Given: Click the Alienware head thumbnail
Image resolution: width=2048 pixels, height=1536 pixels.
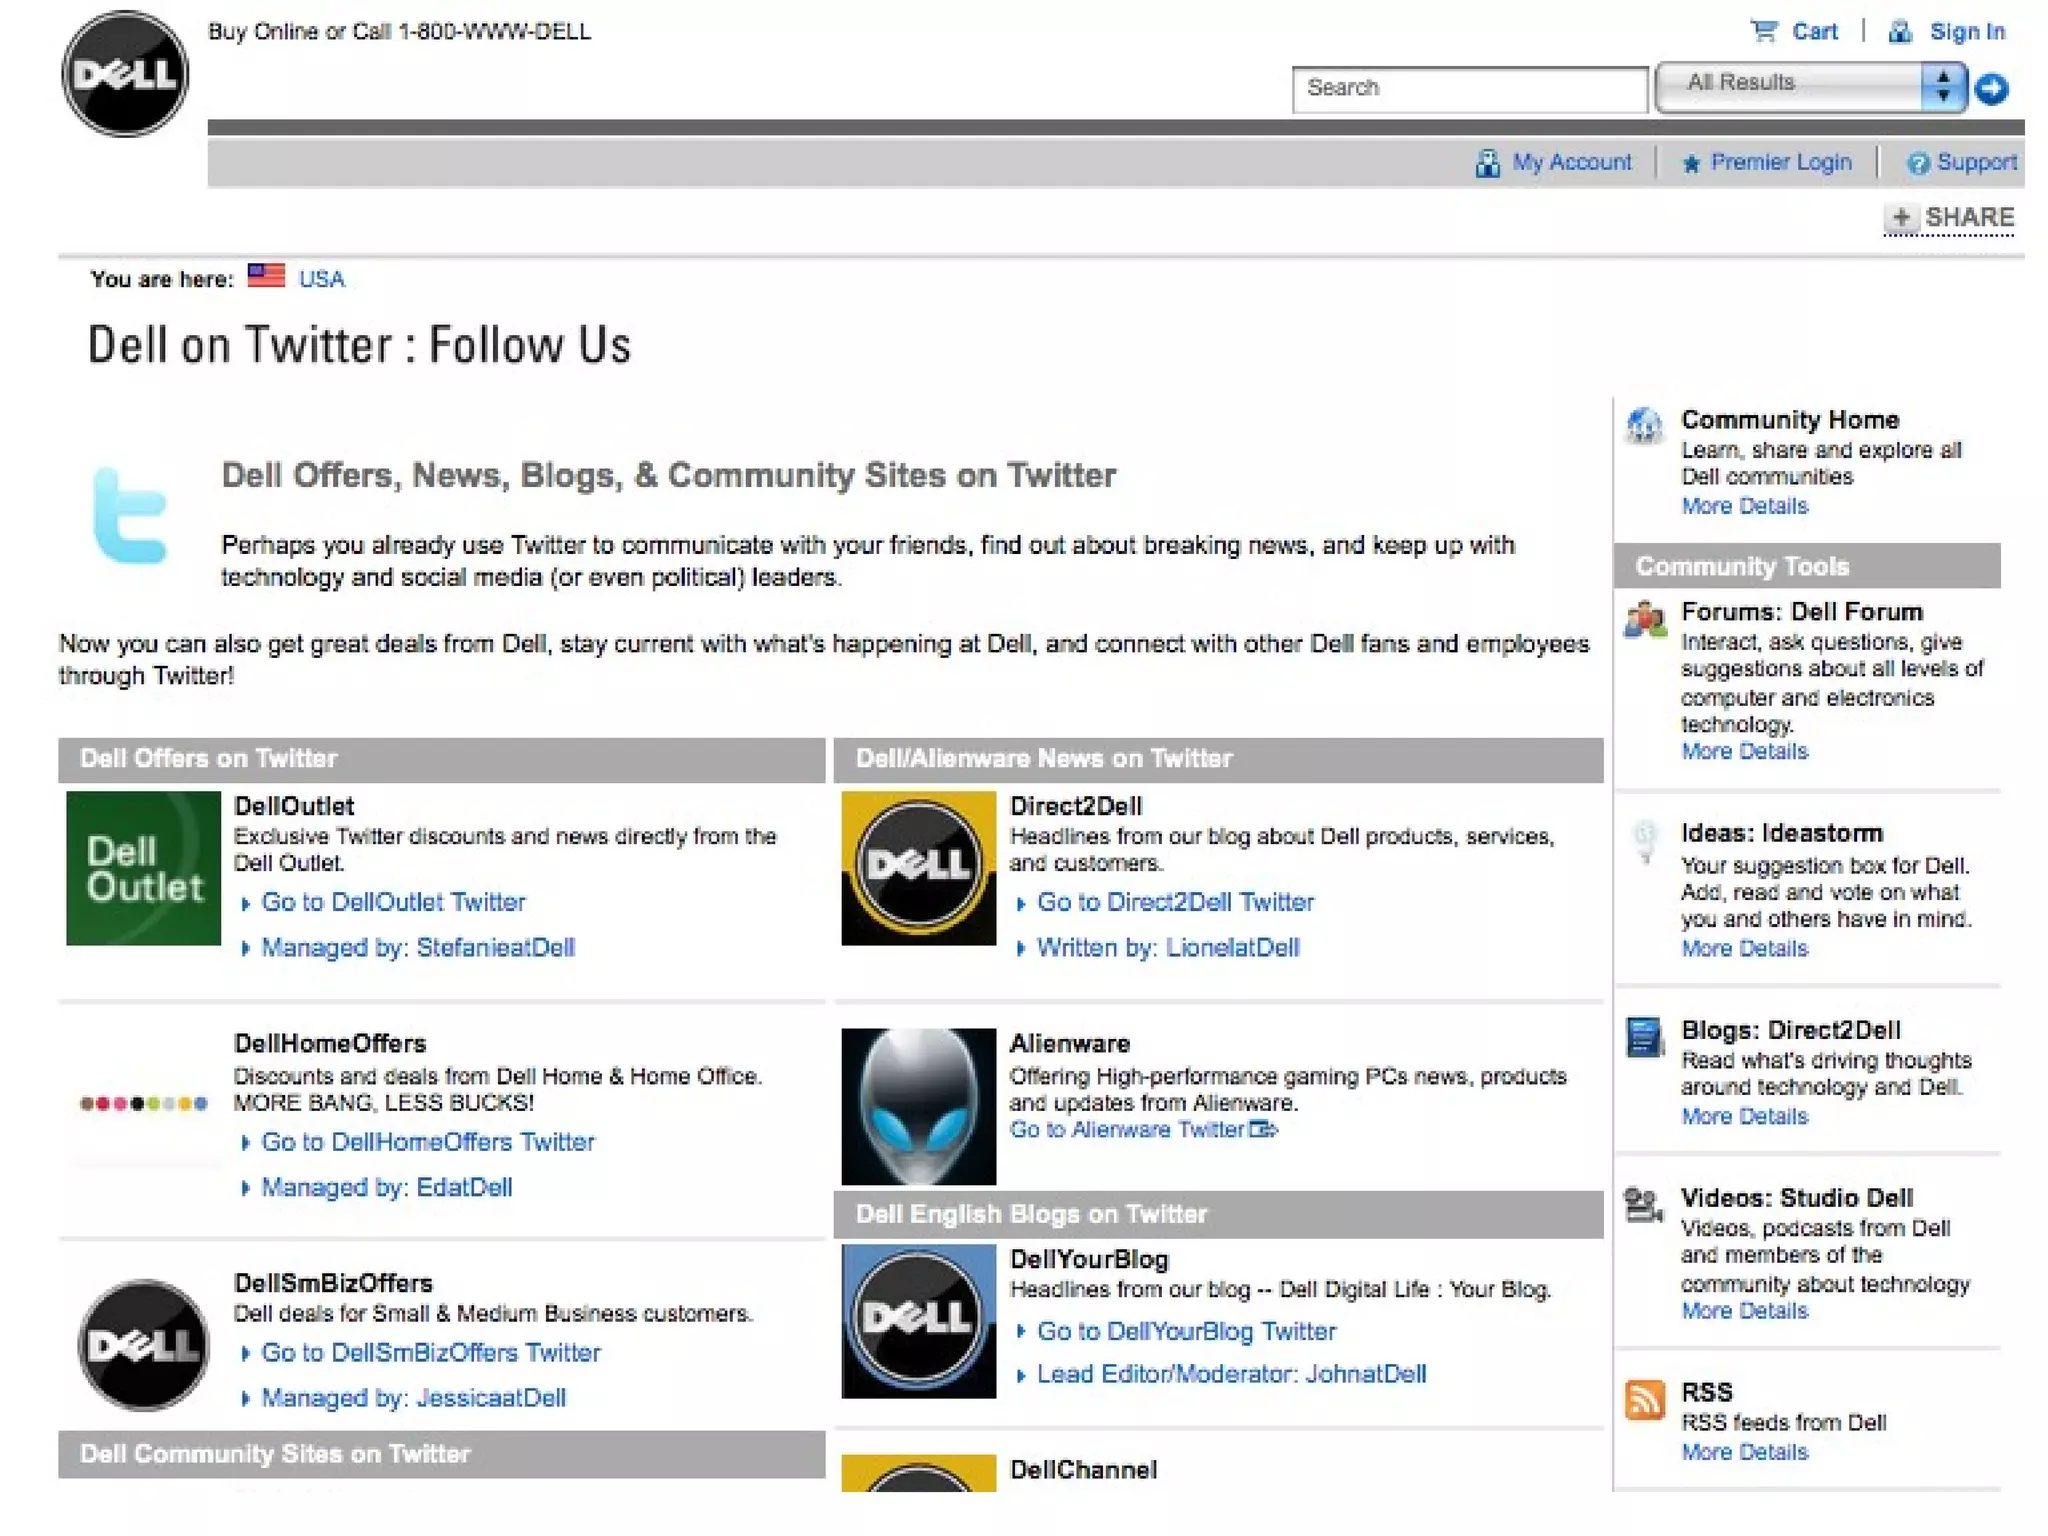Looking at the screenshot, I should (x=918, y=1106).
